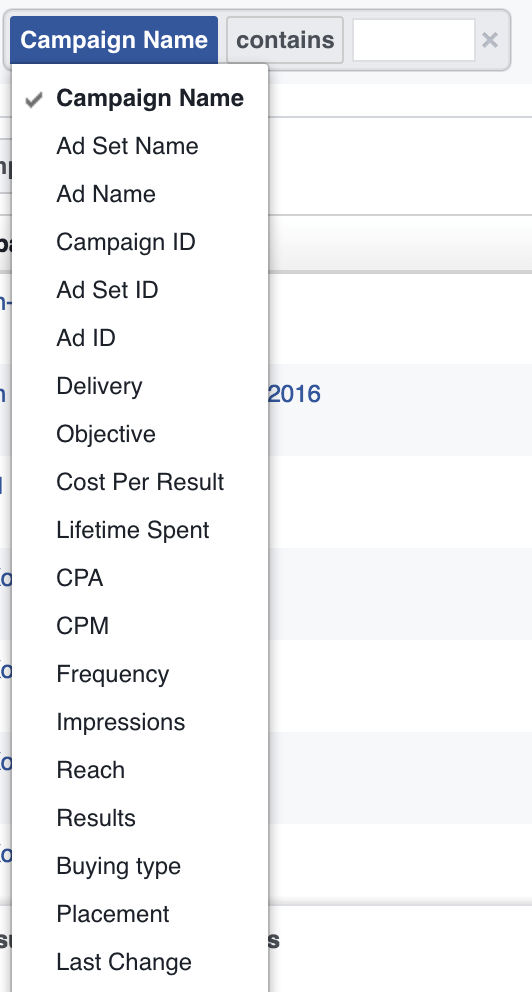Screen dimensions: 532x992
Task: Focus the filter value text field
Action: point(414,40)
